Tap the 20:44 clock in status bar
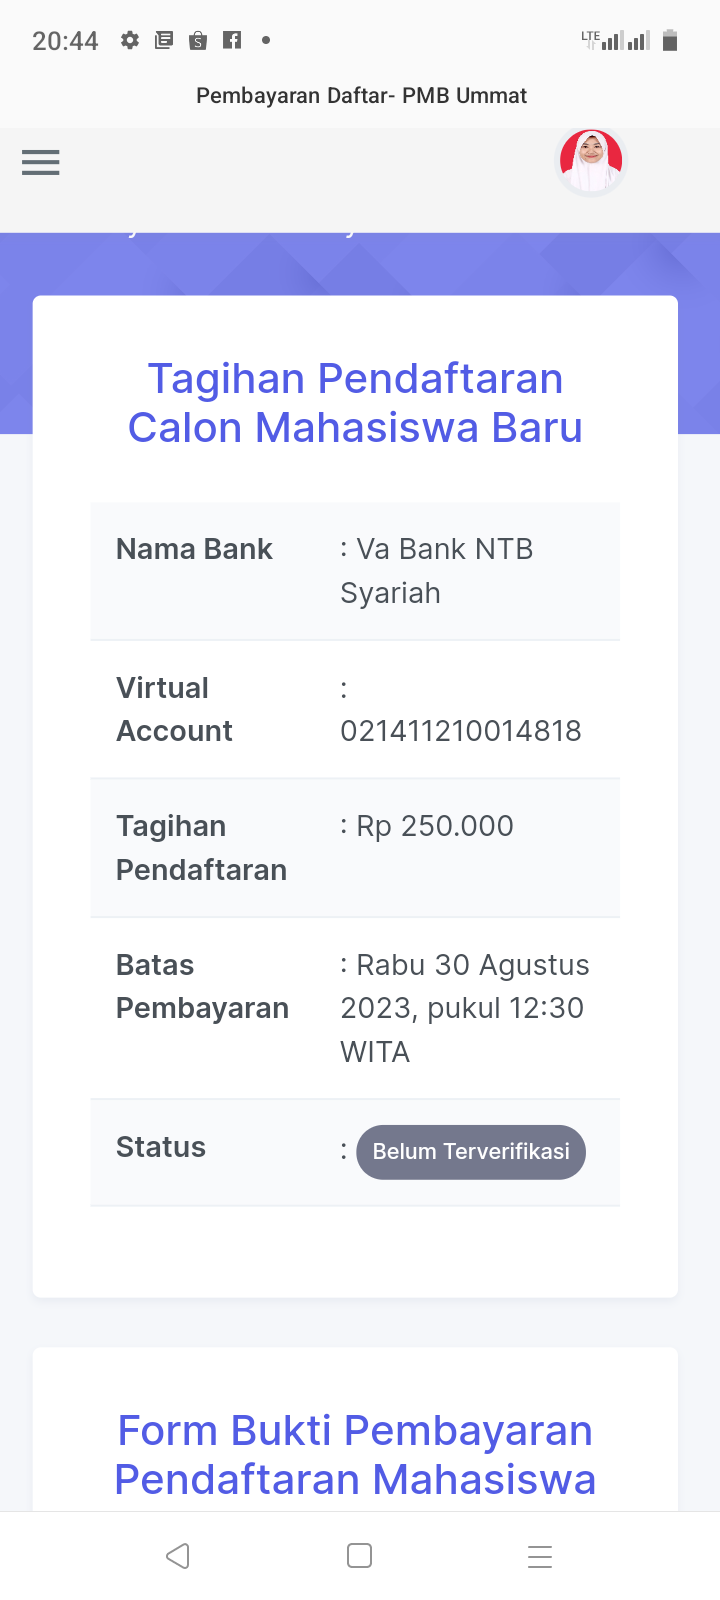The width and height of the screenshot is (720, 1600). point(65,41)
